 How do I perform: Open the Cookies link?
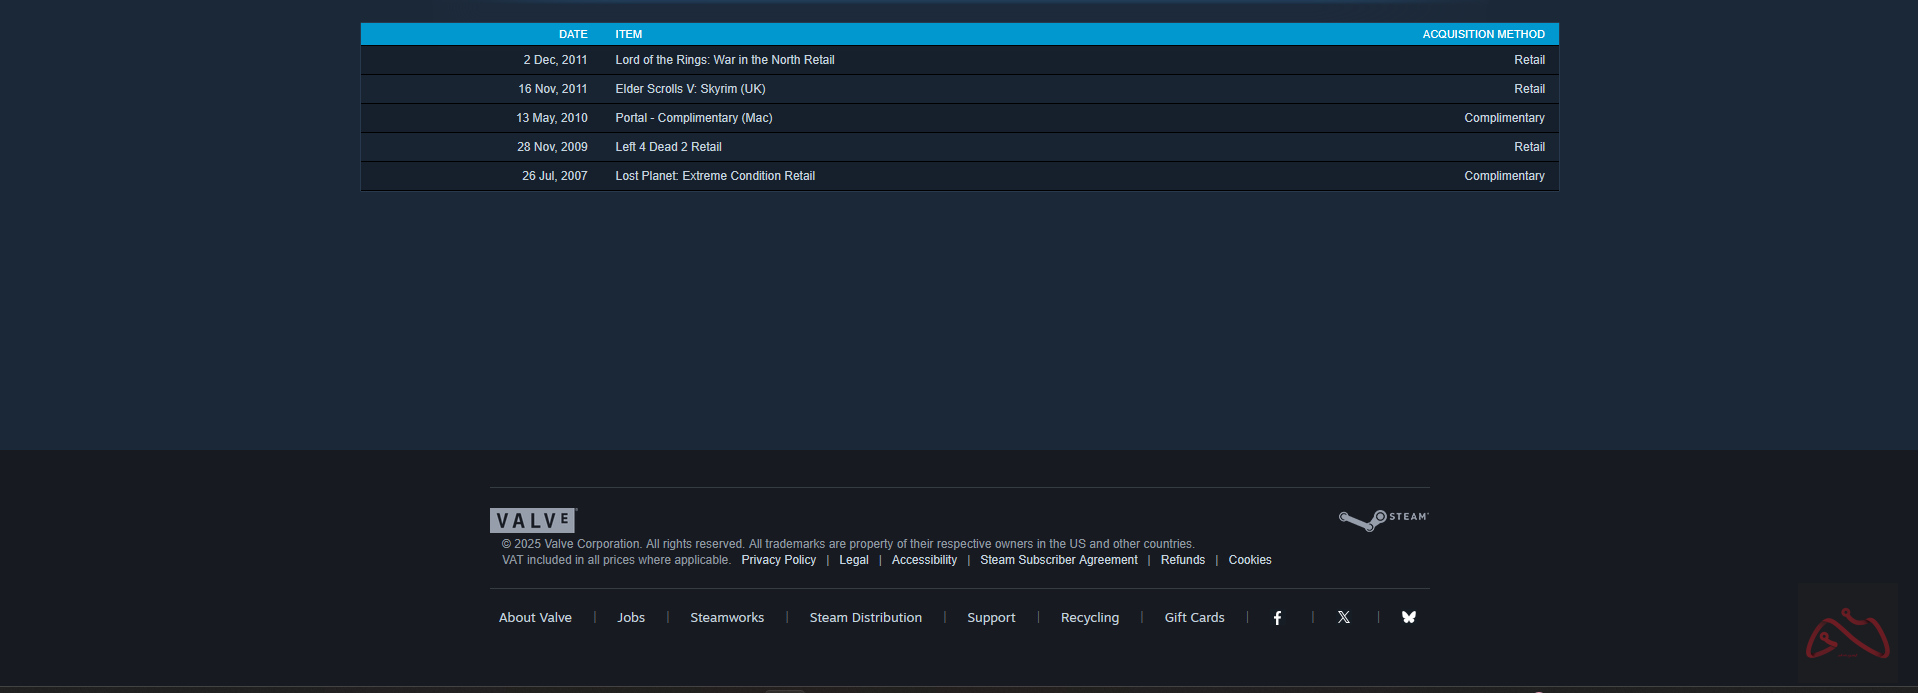(x=1249, y=560)
